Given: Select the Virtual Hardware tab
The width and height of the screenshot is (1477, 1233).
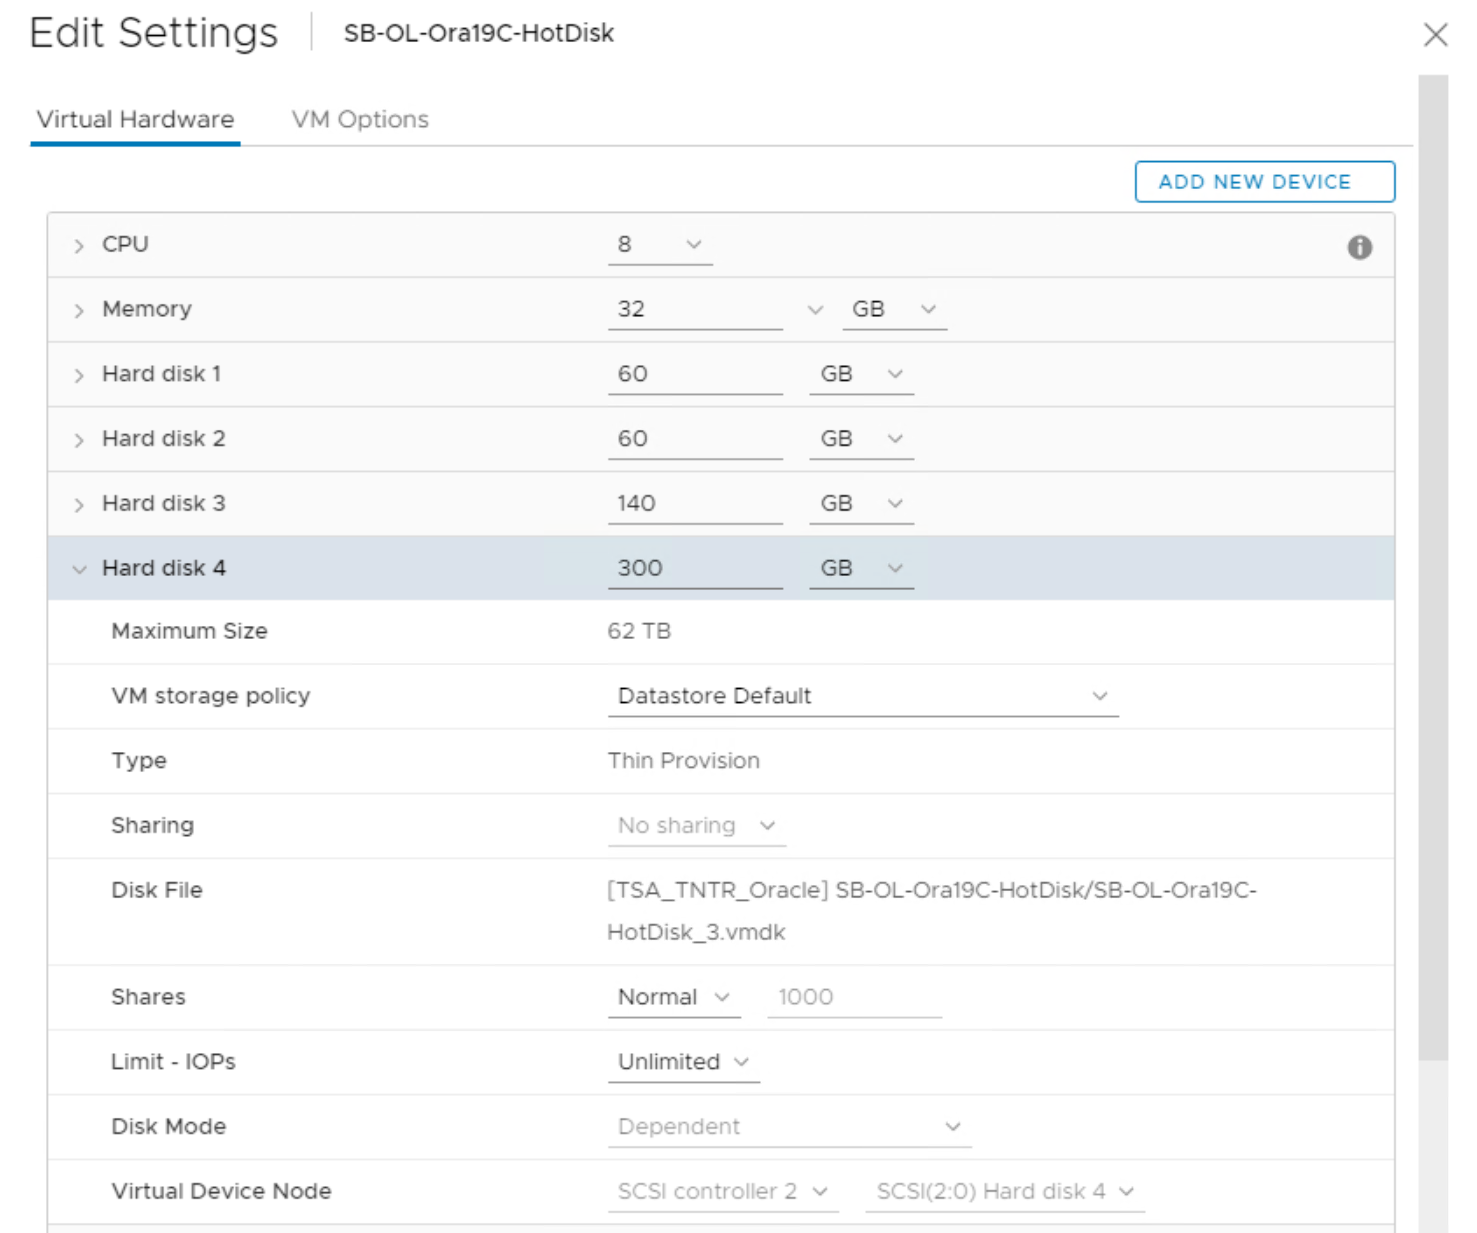Looking at the screenshot, I should click(x=135, y=120).
